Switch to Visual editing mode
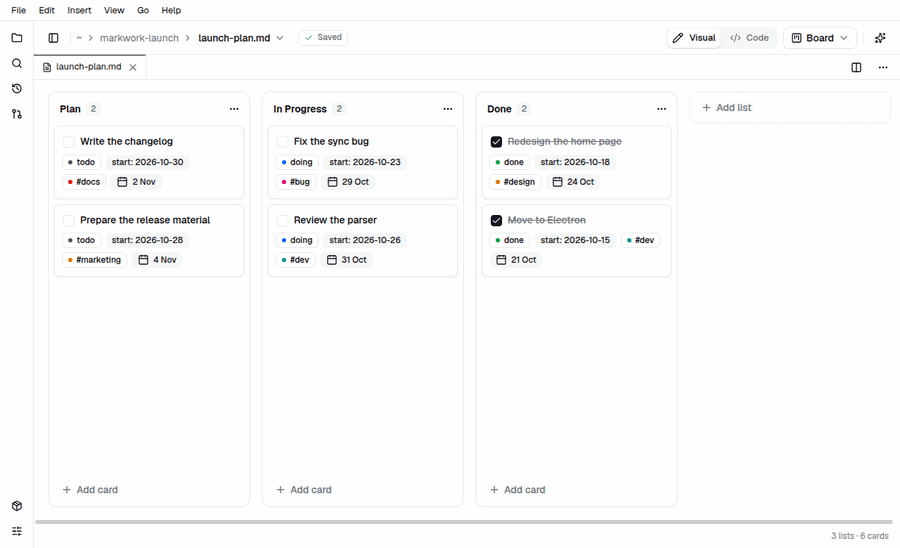 [694, 38]
